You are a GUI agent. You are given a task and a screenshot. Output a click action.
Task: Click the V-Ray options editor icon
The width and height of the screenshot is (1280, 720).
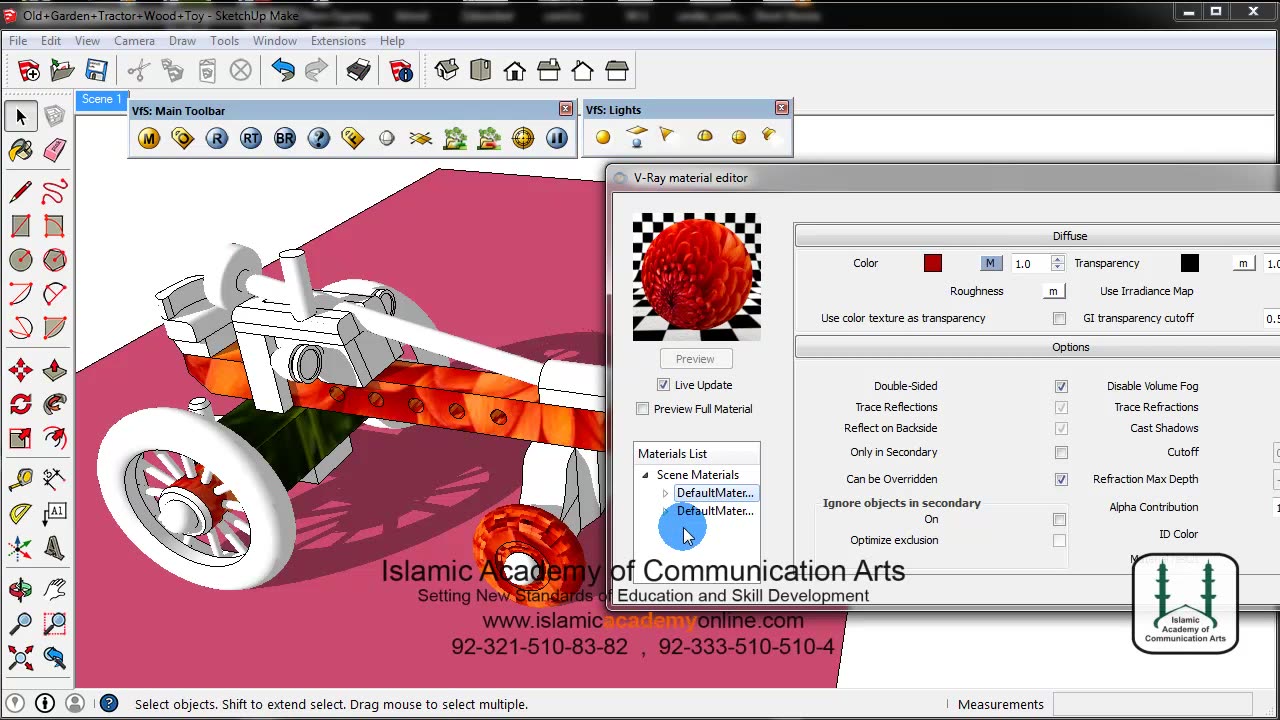(x=183, y=139)
